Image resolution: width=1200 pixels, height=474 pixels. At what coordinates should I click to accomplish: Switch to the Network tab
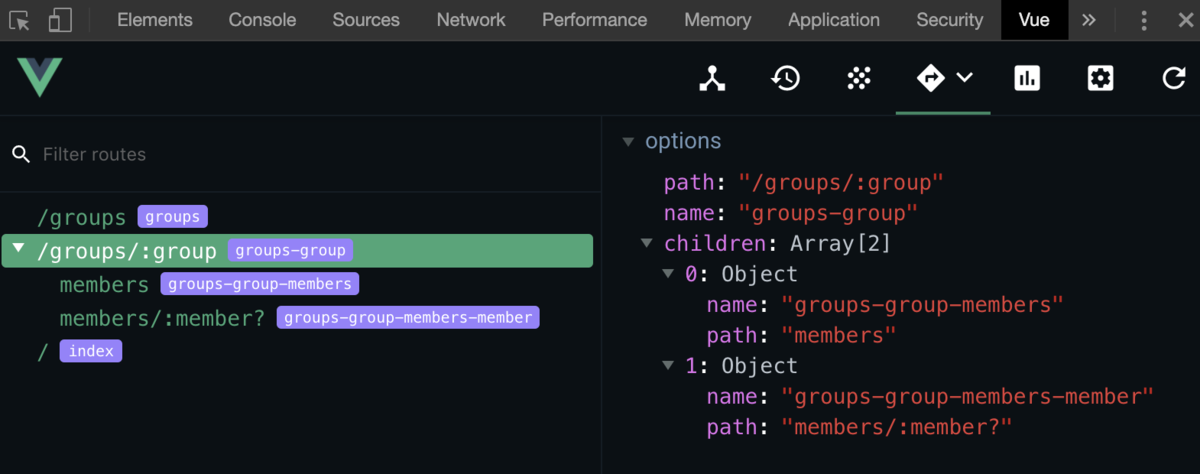(x=470, y=20)
